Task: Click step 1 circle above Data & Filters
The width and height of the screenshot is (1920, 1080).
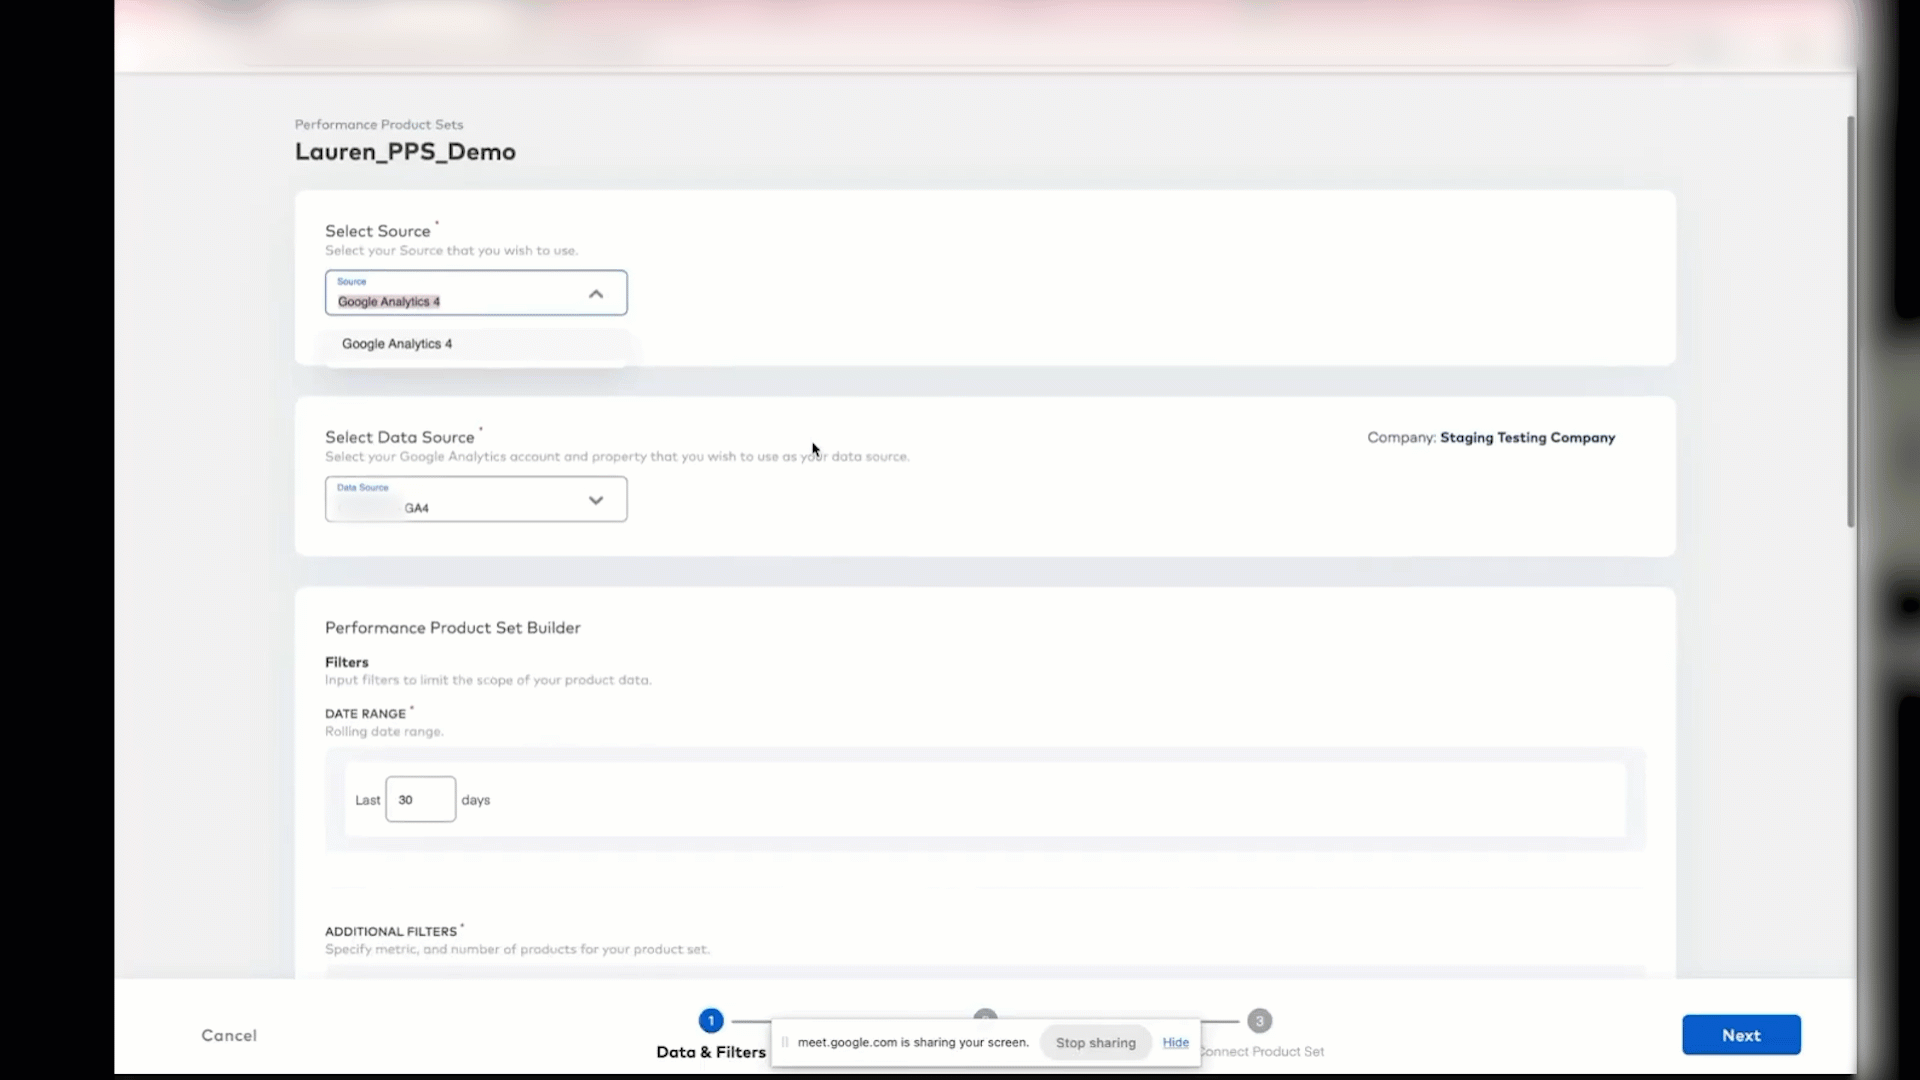Action: [711, 1020]
